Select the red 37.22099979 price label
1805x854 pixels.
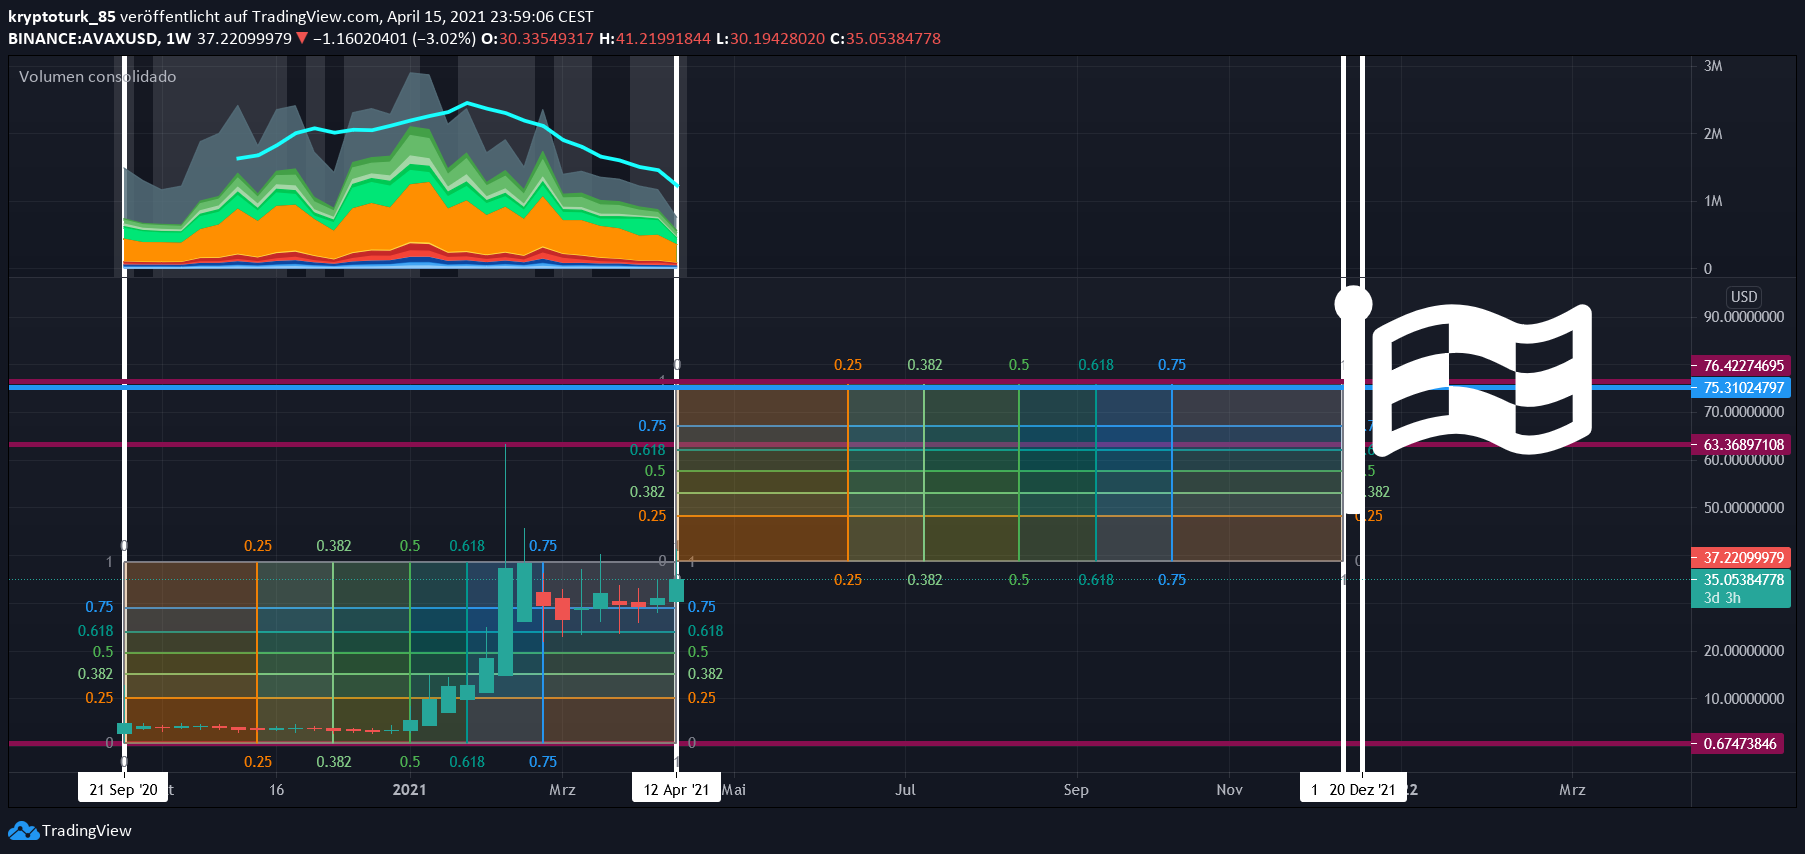pyautogui.click(x=1743, y=558)
